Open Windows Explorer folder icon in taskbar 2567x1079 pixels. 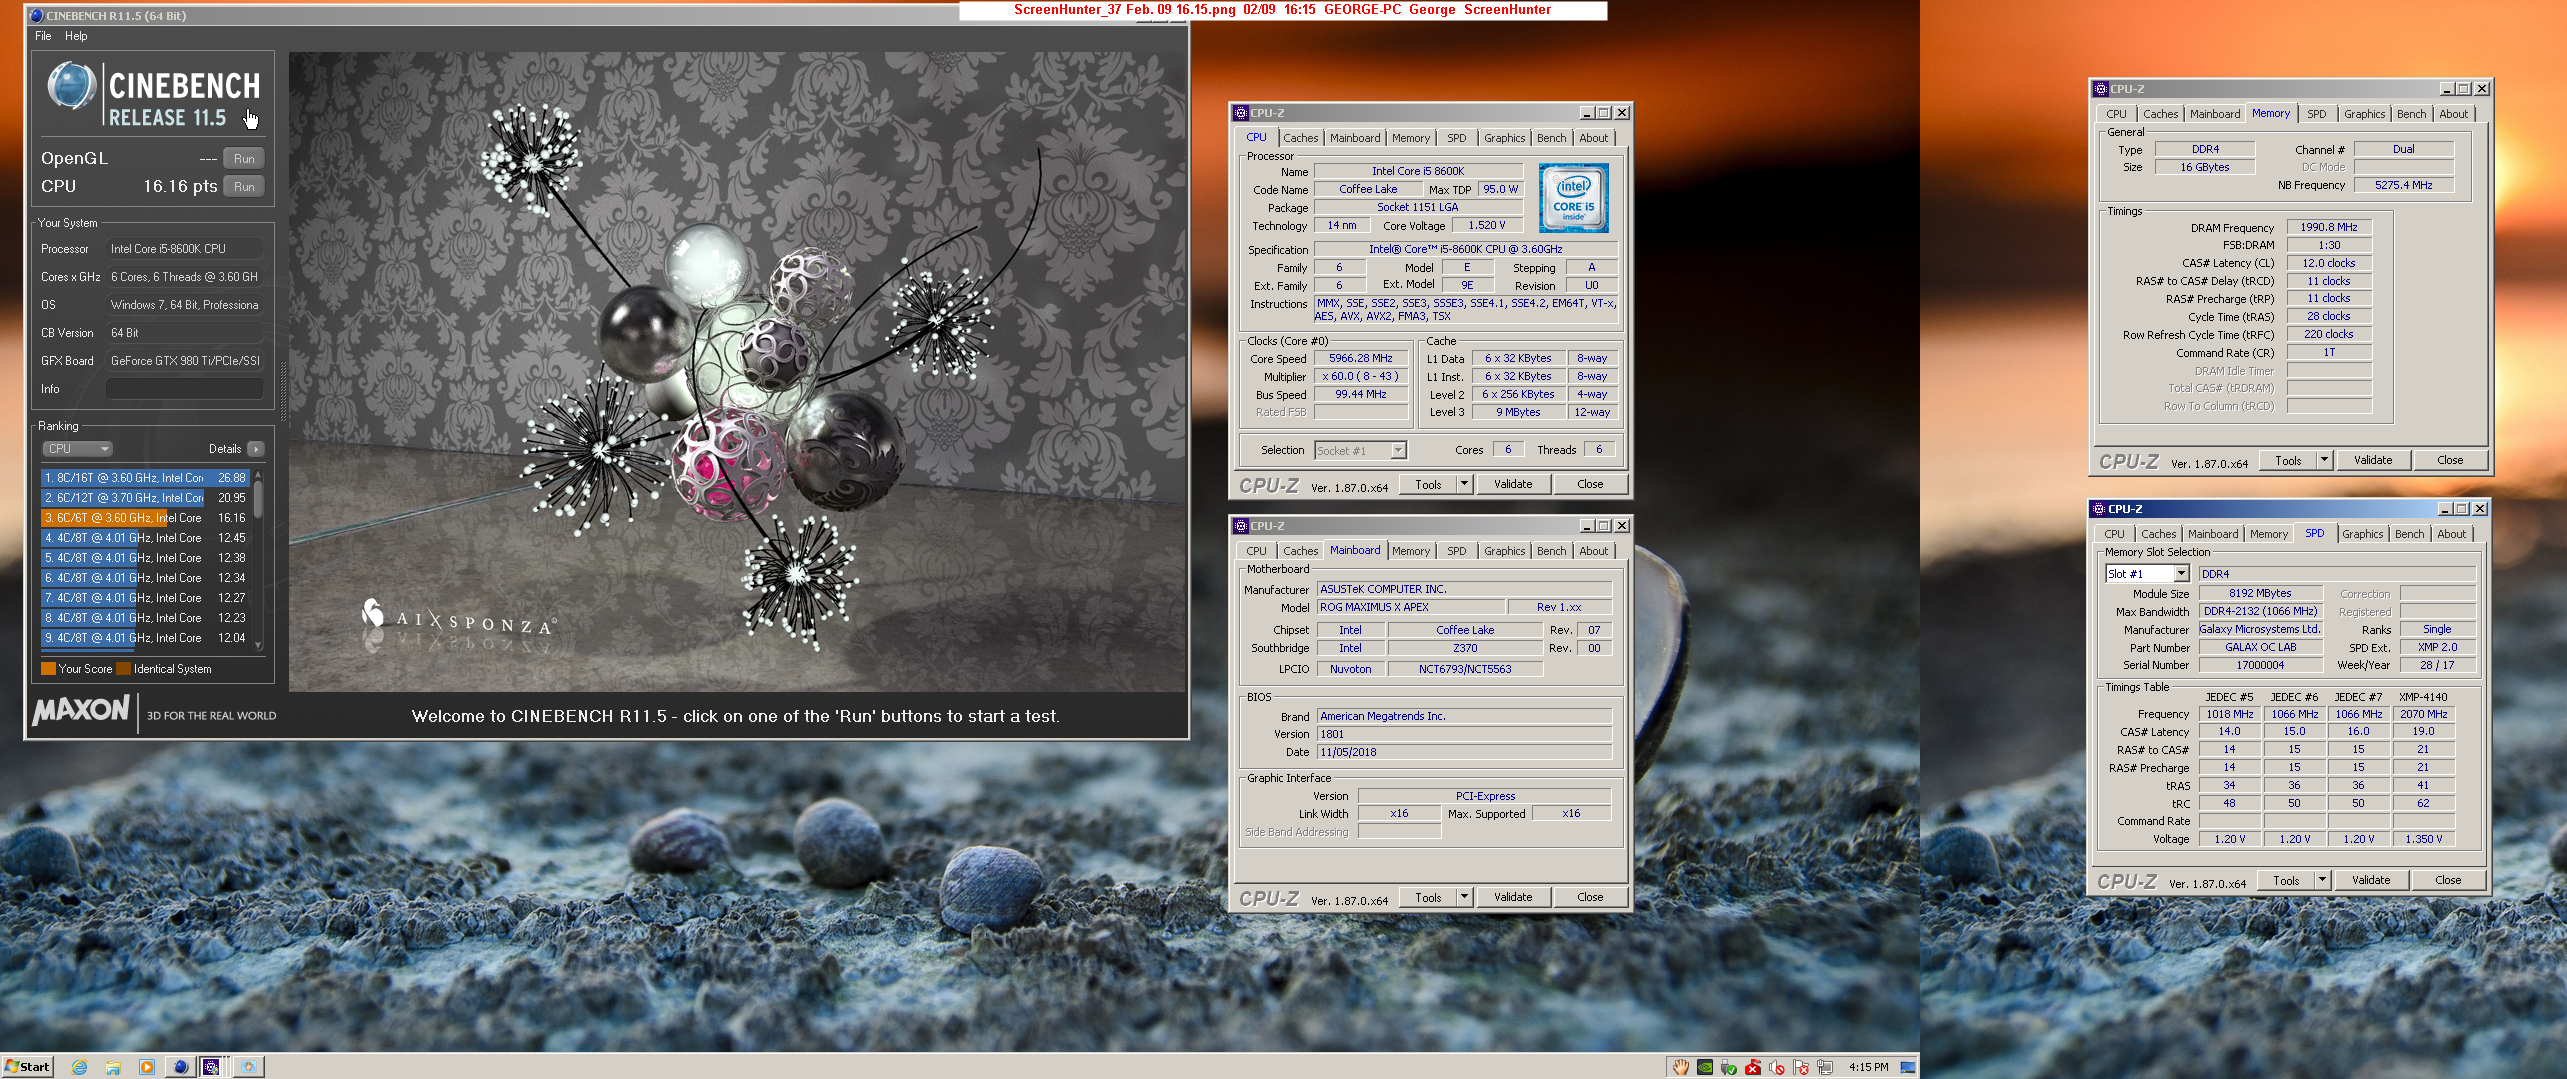point(113,1067)
